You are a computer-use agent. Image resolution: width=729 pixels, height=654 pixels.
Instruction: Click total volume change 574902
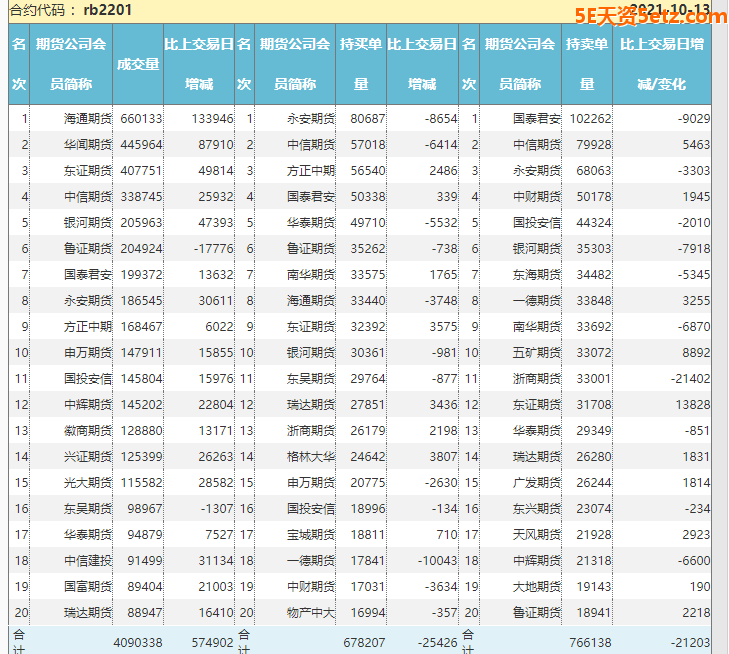click(x=212, y=643)
